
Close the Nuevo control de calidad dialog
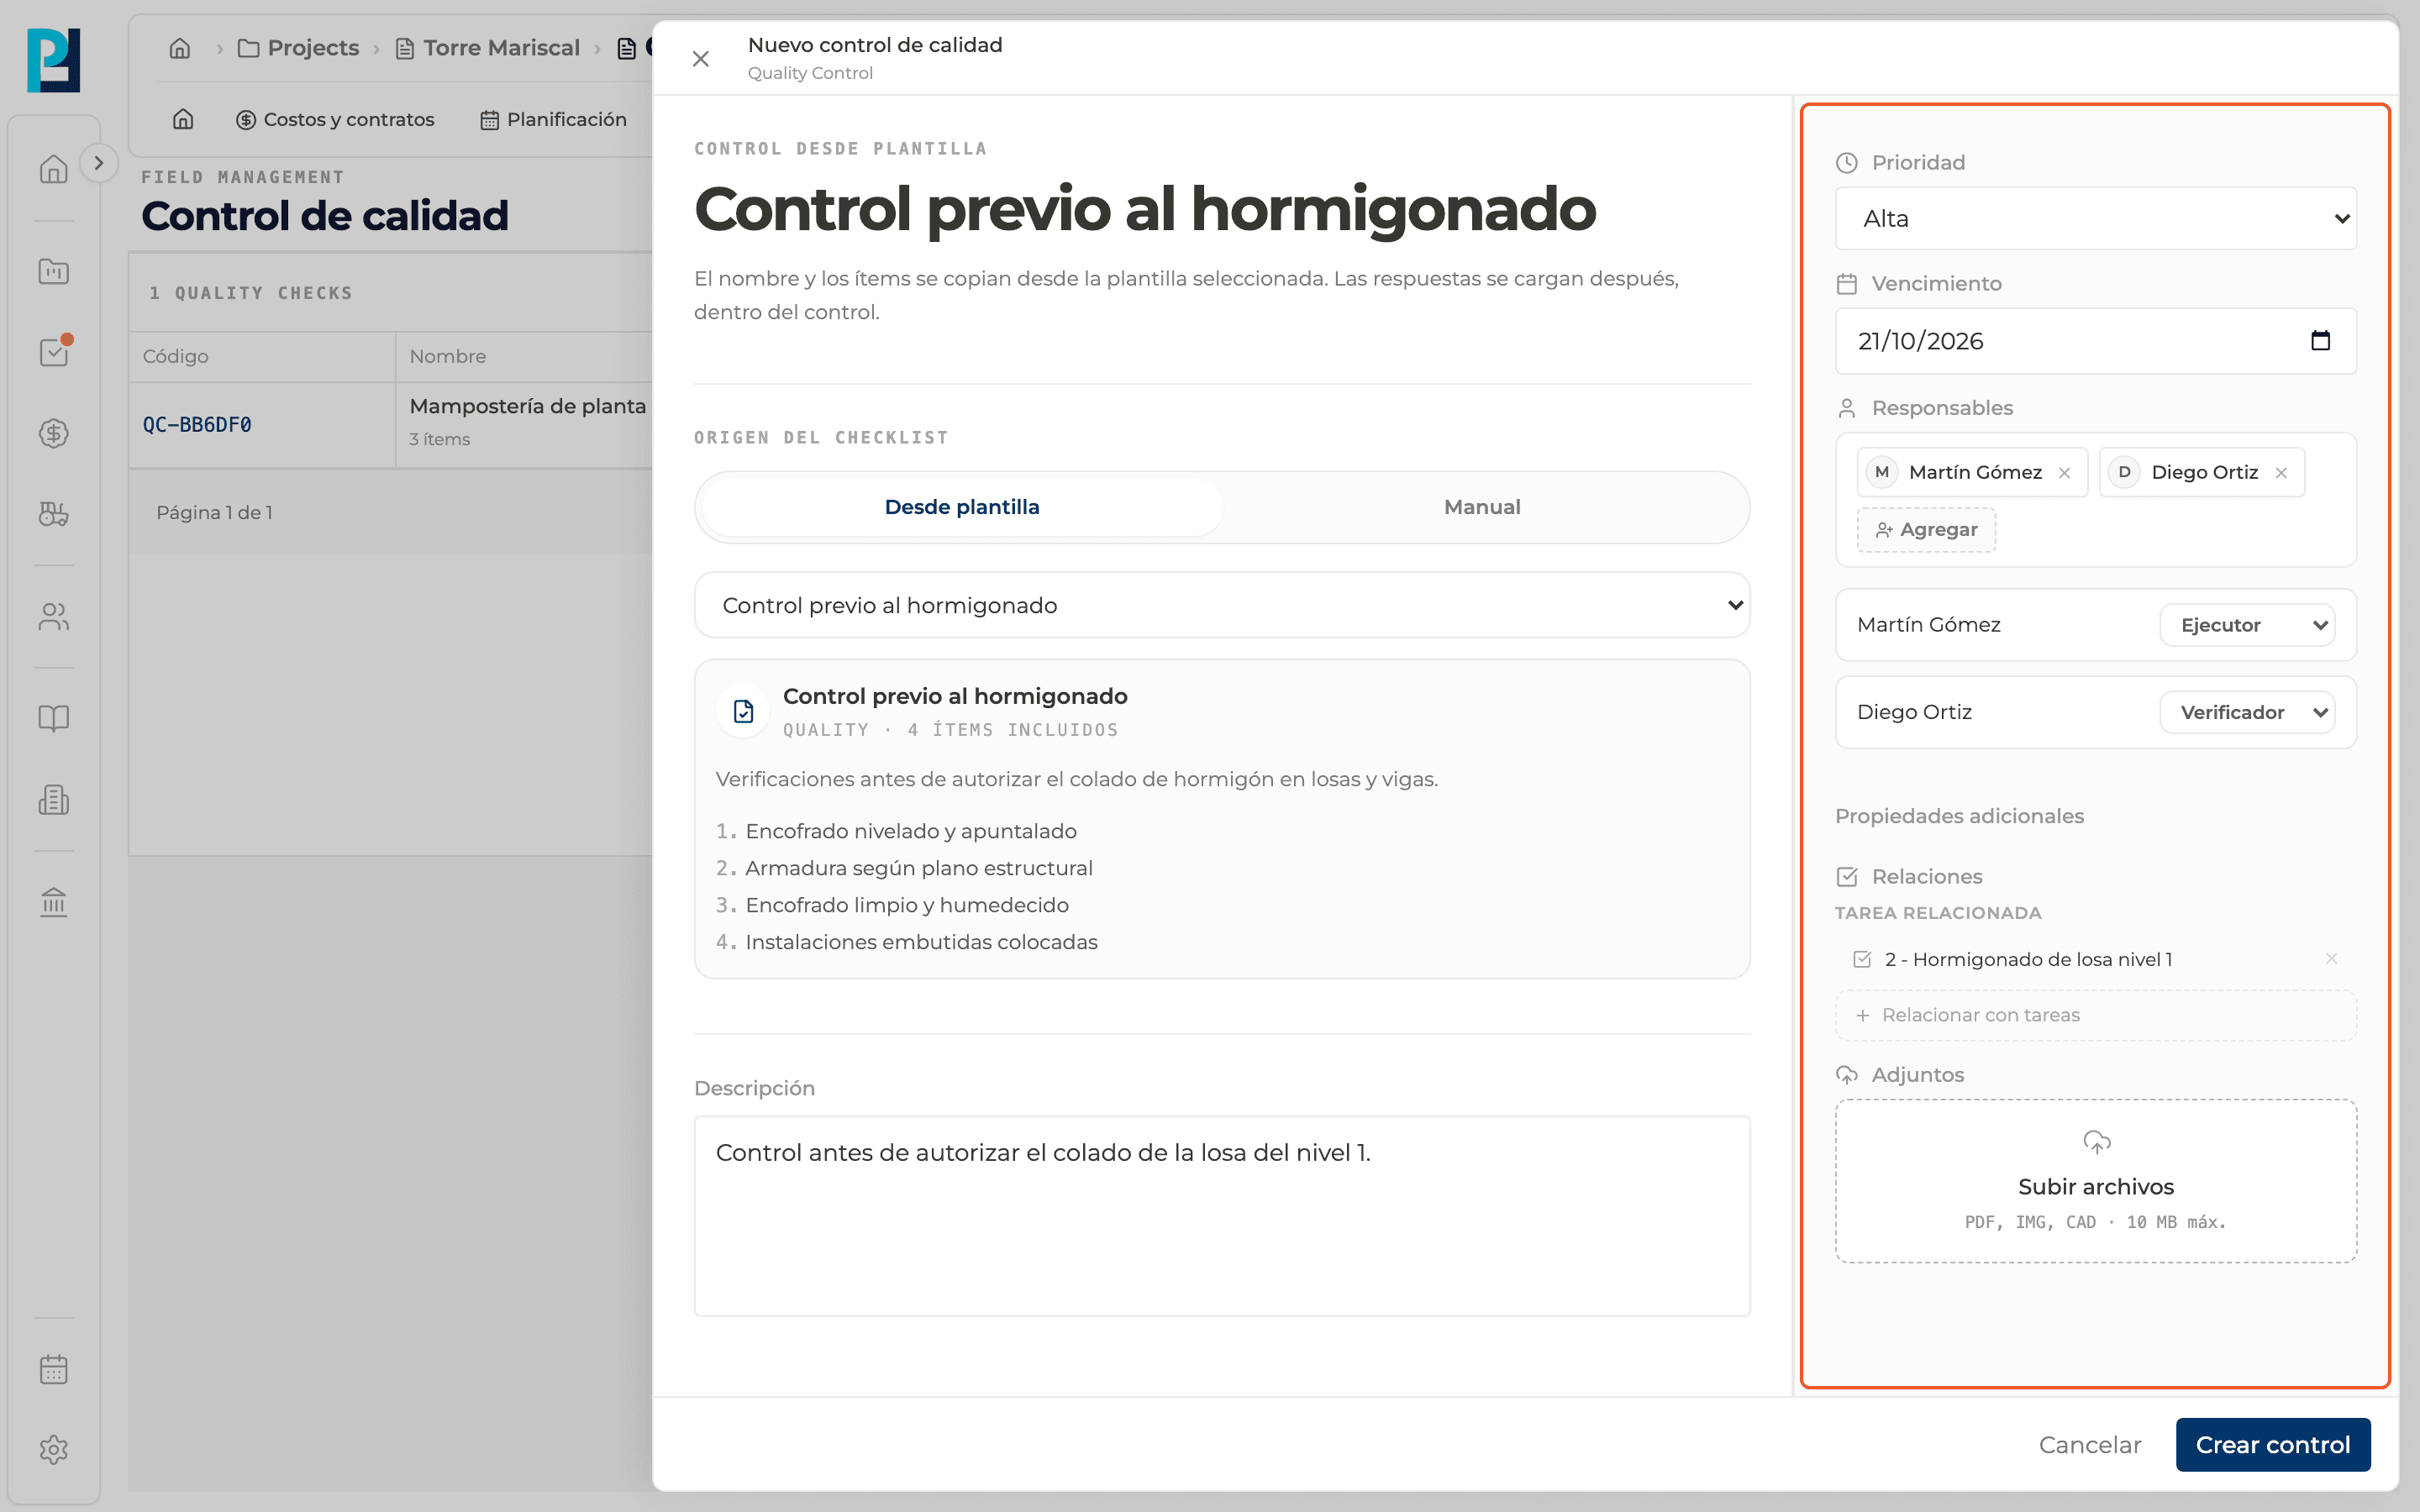(701, 59)
